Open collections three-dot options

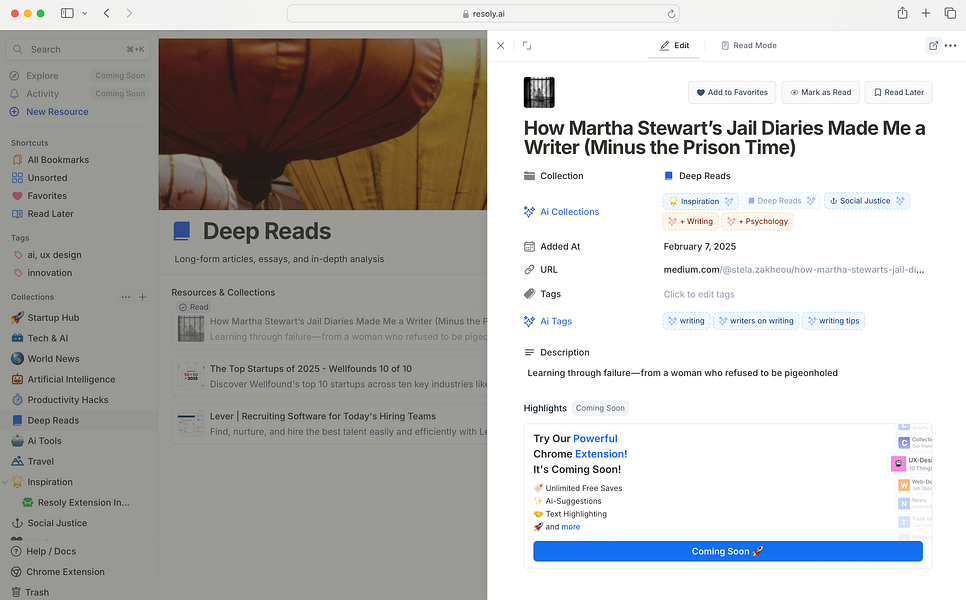coord(126,297)
